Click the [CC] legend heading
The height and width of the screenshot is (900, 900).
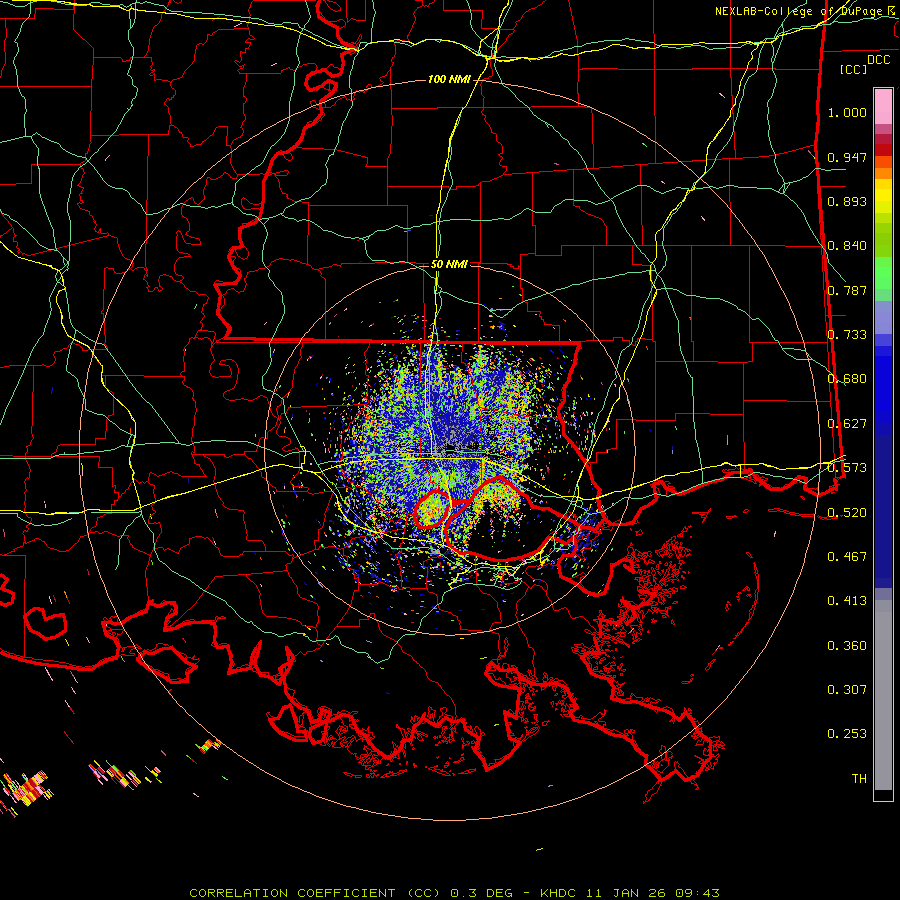(x=854, y=69)
